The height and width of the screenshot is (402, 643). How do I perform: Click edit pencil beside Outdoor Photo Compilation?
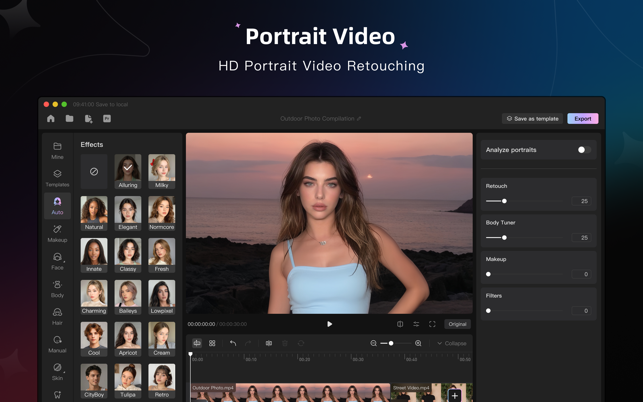(x=359, y=119)
